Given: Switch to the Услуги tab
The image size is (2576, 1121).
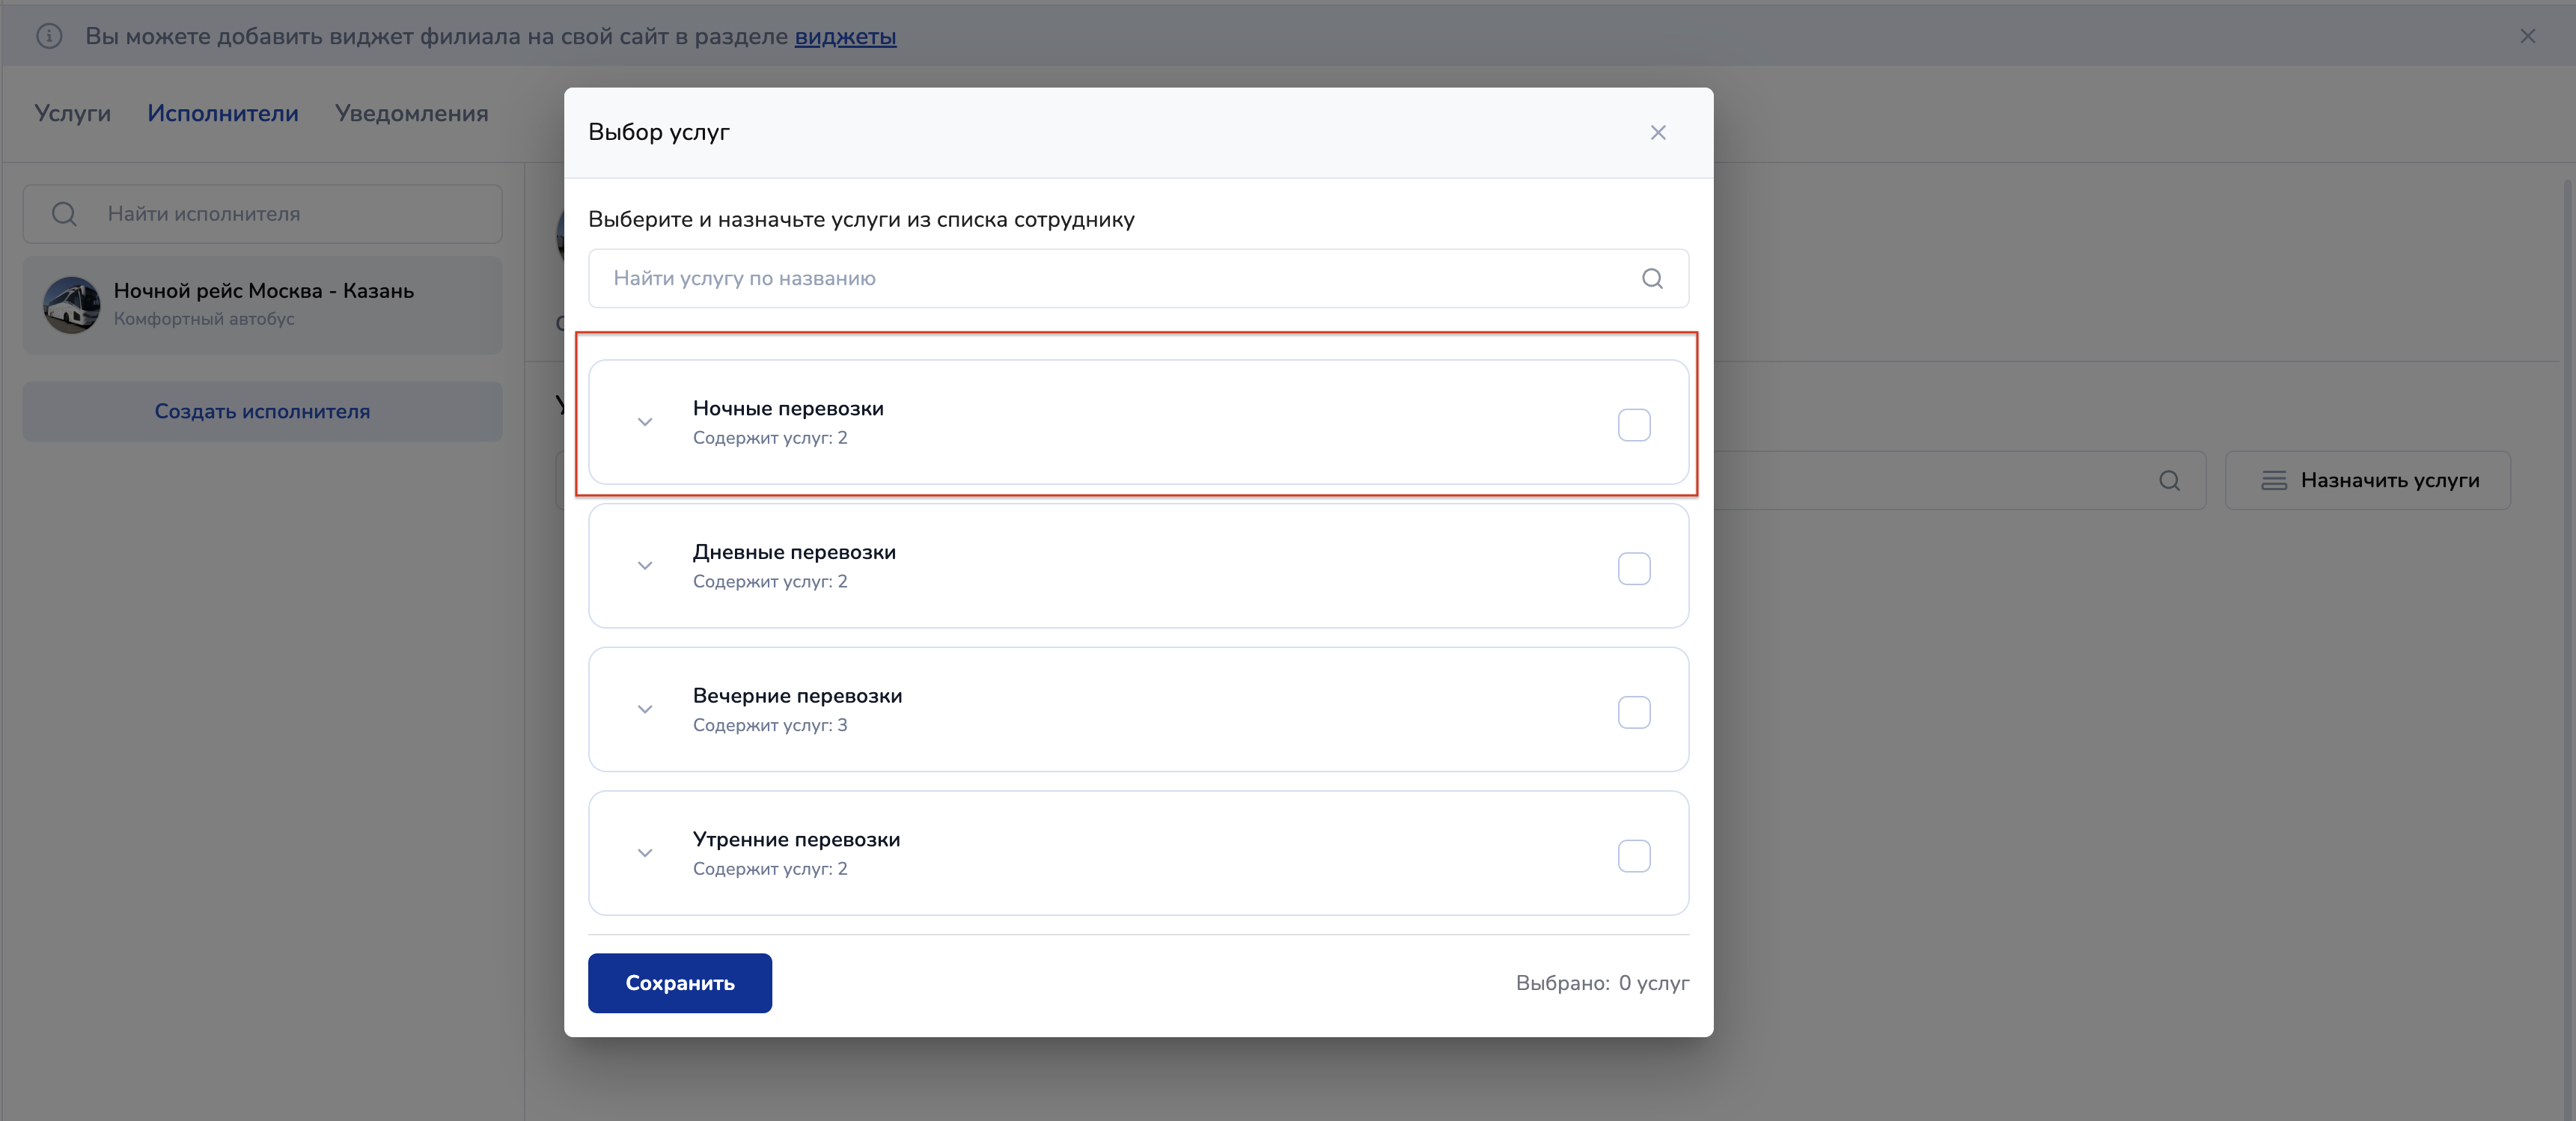Looking at the screenshot, I should click(72, 114).
